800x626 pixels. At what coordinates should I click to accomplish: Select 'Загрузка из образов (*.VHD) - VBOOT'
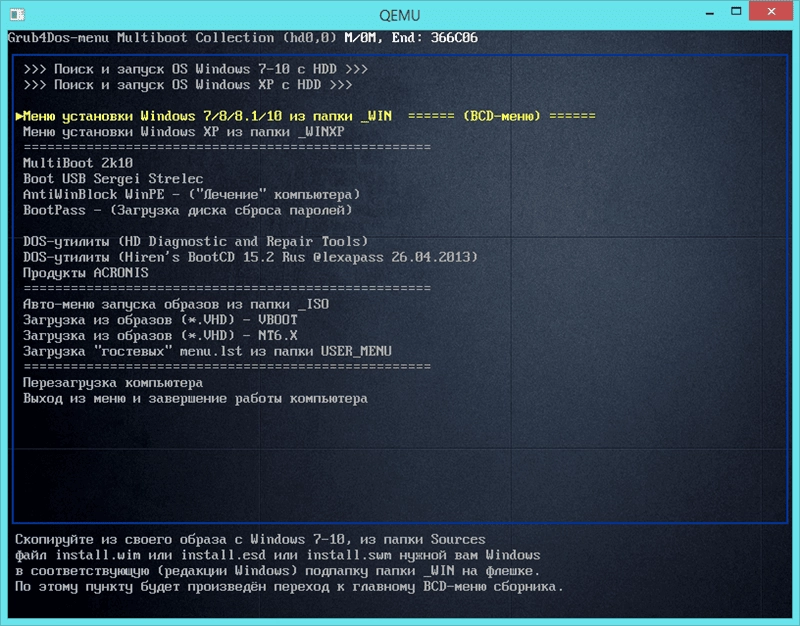pyautogui.click(x=160, y=320)
